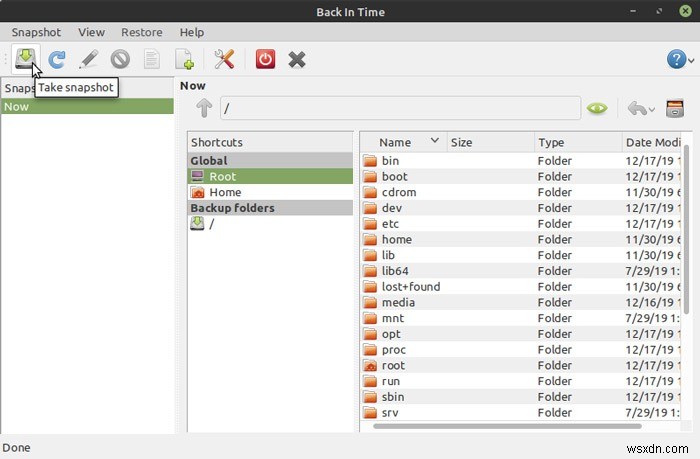The image size is (700, 459).
Task: Select the opt folder
Action: tap(521, 334)
